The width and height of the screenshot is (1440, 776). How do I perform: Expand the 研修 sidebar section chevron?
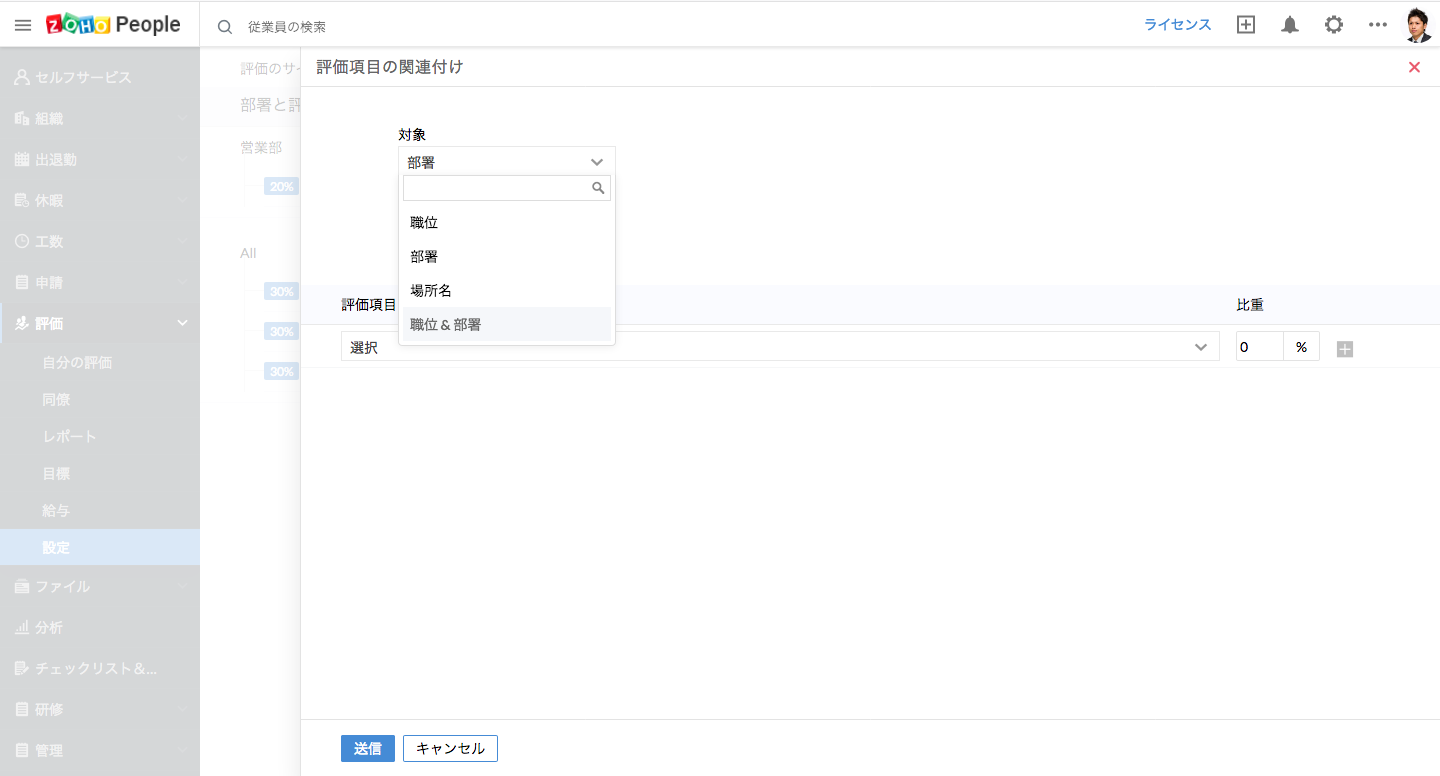coord(182,709)
